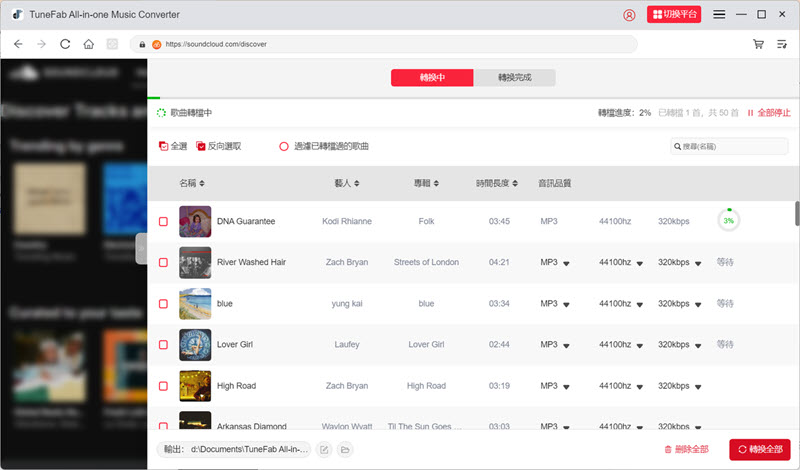Click the River Washed Hair song title
Screen dimensions: 800x470
tap(252, 262)
